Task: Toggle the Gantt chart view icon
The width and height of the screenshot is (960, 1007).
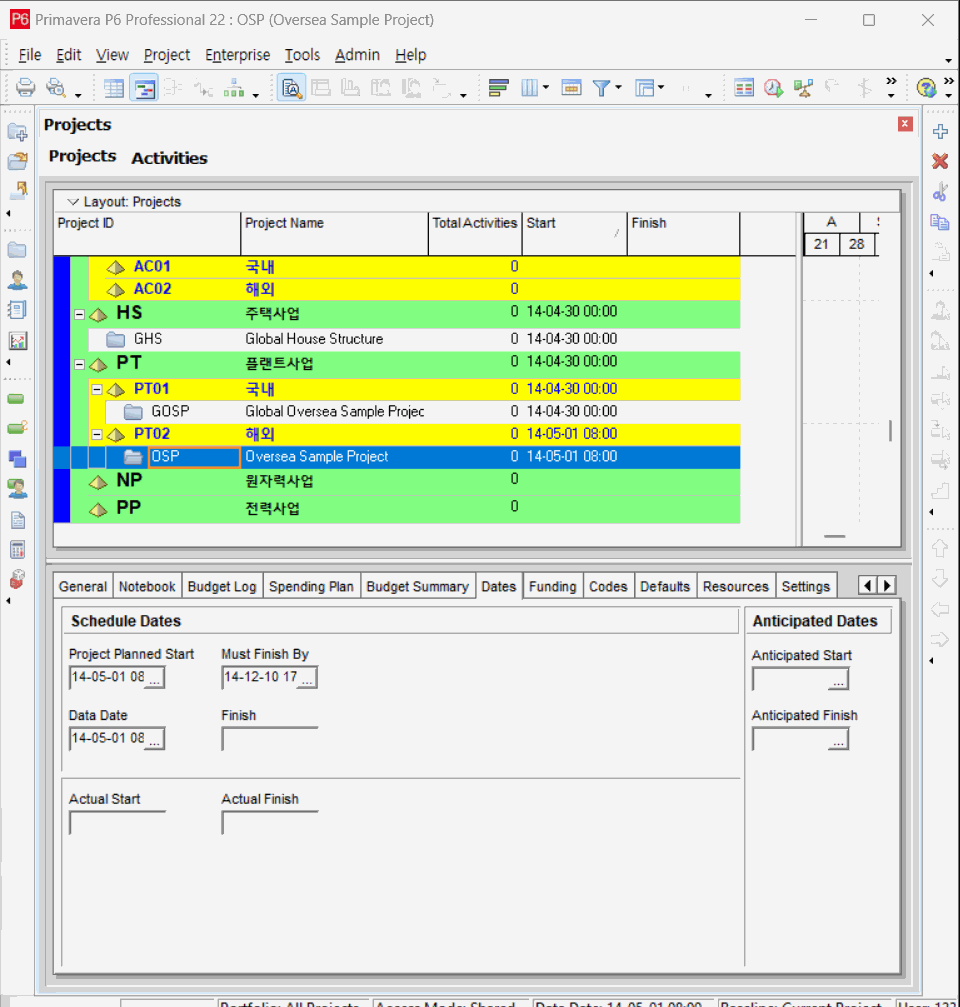Action: [x=144, y=88]
